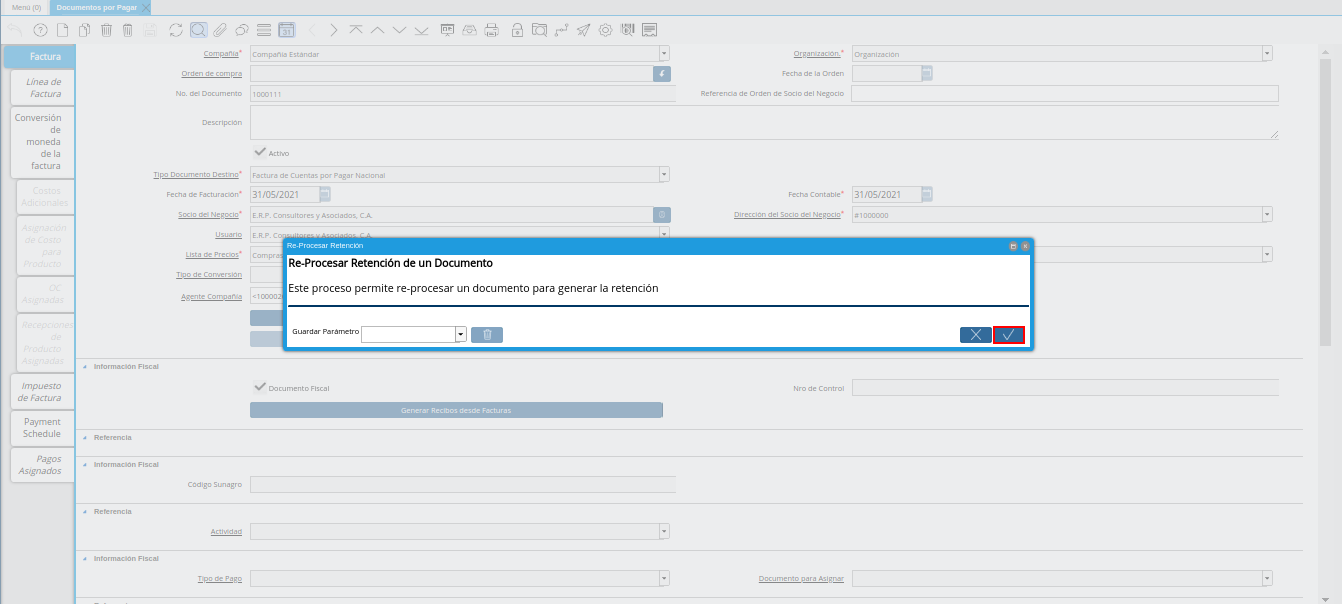1342x604 pixels.
Task: Click the Save record disk icon
Action: [x=150, y=30]
